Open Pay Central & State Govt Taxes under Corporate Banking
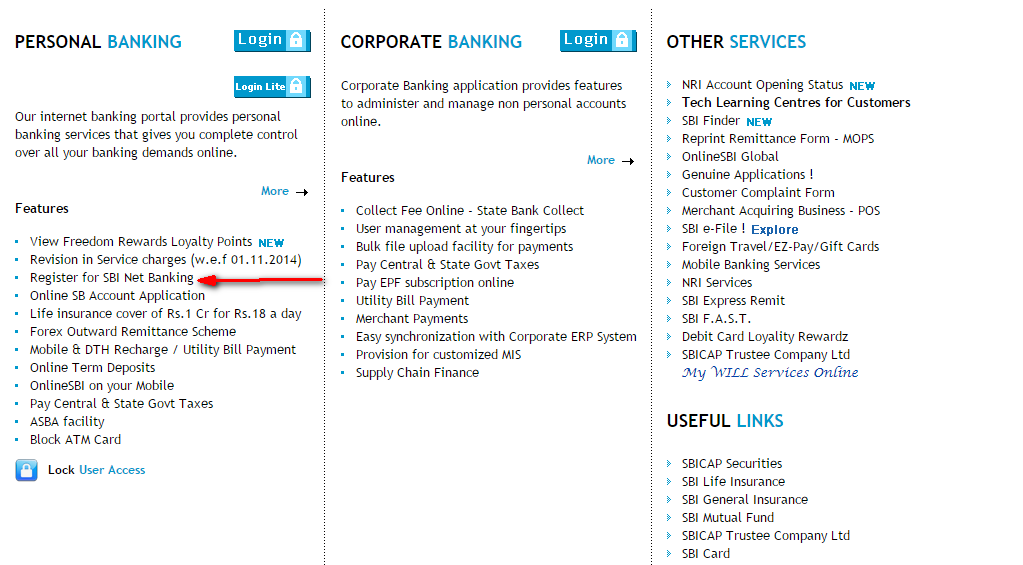 click(448, 265)
